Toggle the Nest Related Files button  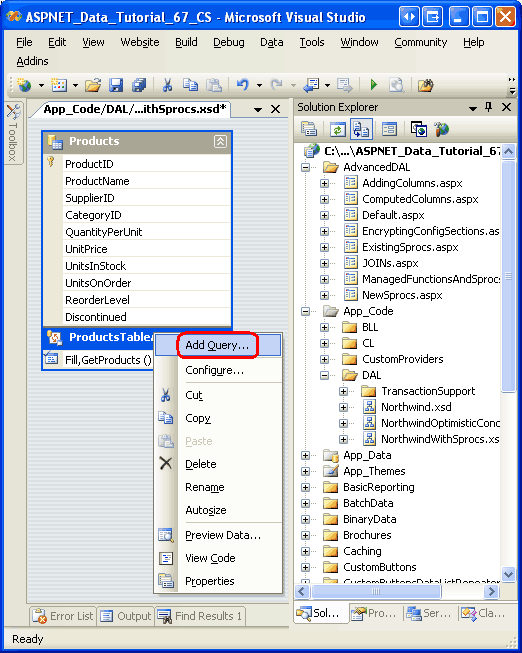point(361,130)
